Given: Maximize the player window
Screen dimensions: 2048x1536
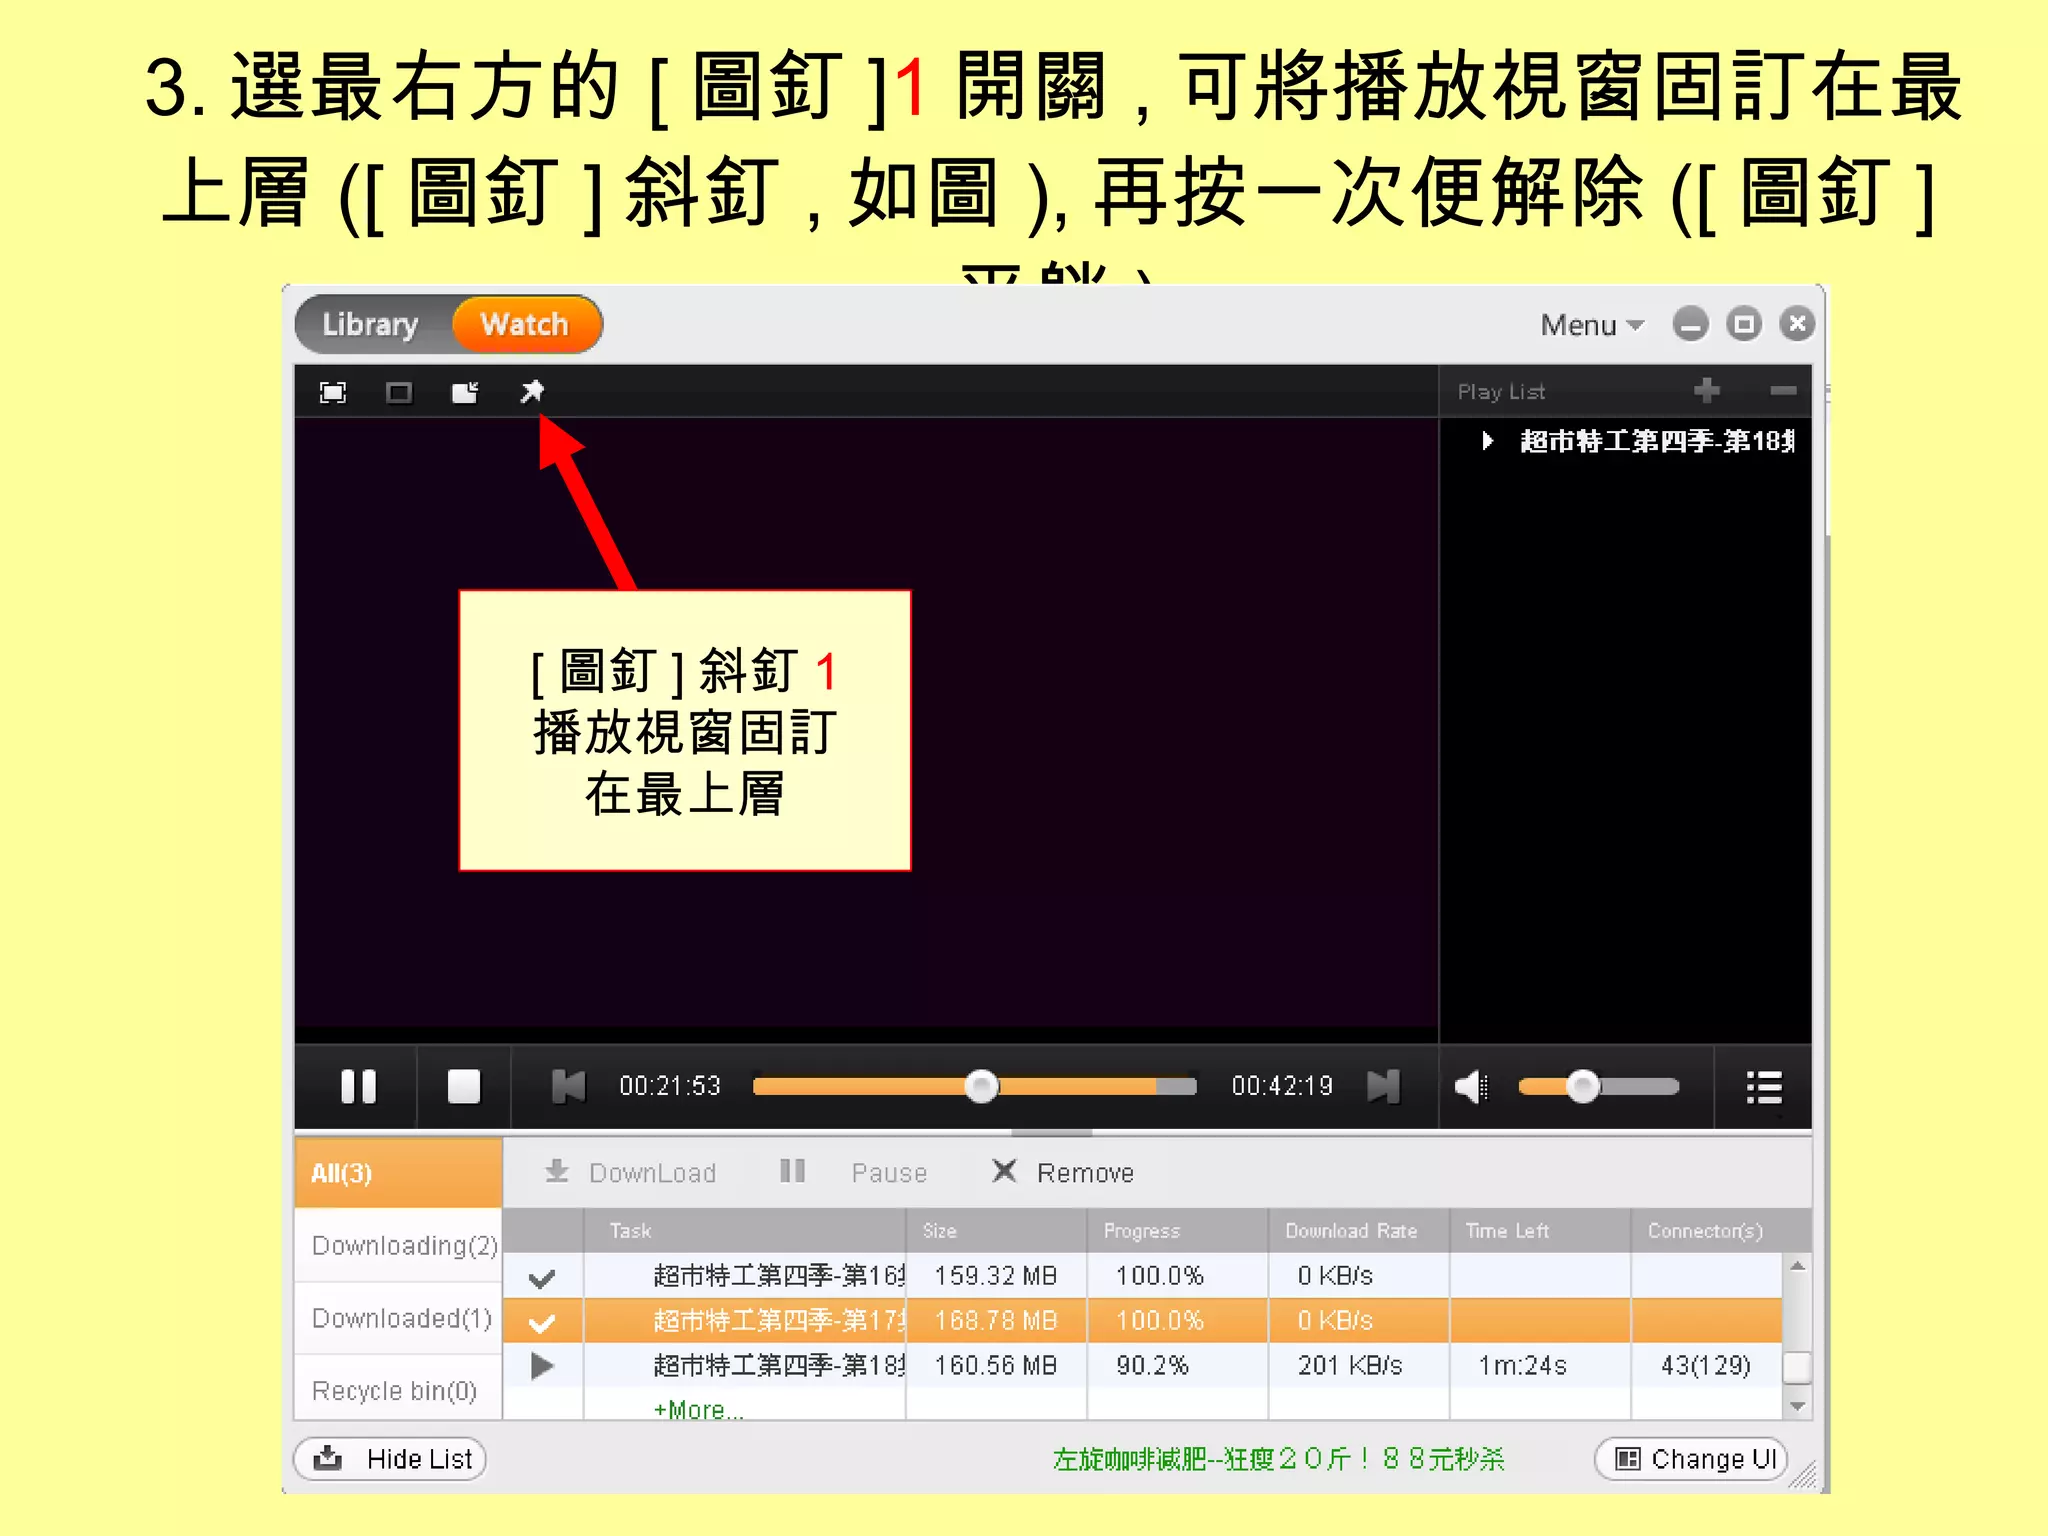Looking at the screenshot, I should (1744, 324).
